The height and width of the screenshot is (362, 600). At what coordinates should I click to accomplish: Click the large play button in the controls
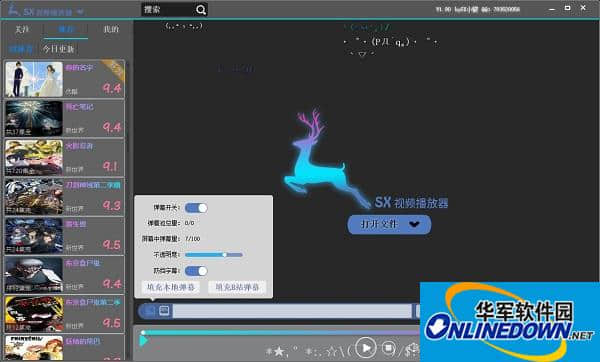click(x=365, y=347)
